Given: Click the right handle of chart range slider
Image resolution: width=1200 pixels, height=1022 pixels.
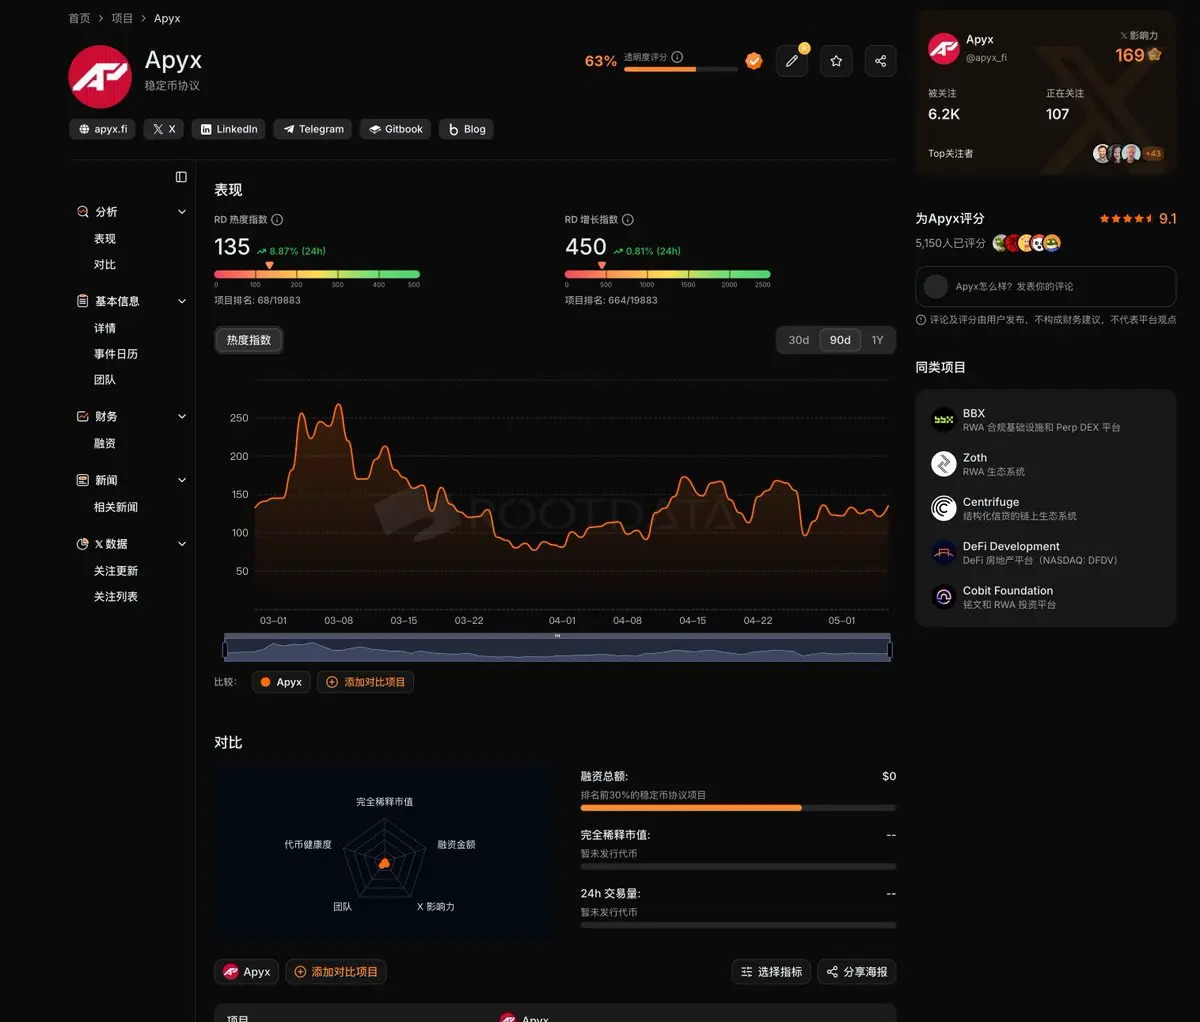Looking at the screenshot, I should point(889,651).
